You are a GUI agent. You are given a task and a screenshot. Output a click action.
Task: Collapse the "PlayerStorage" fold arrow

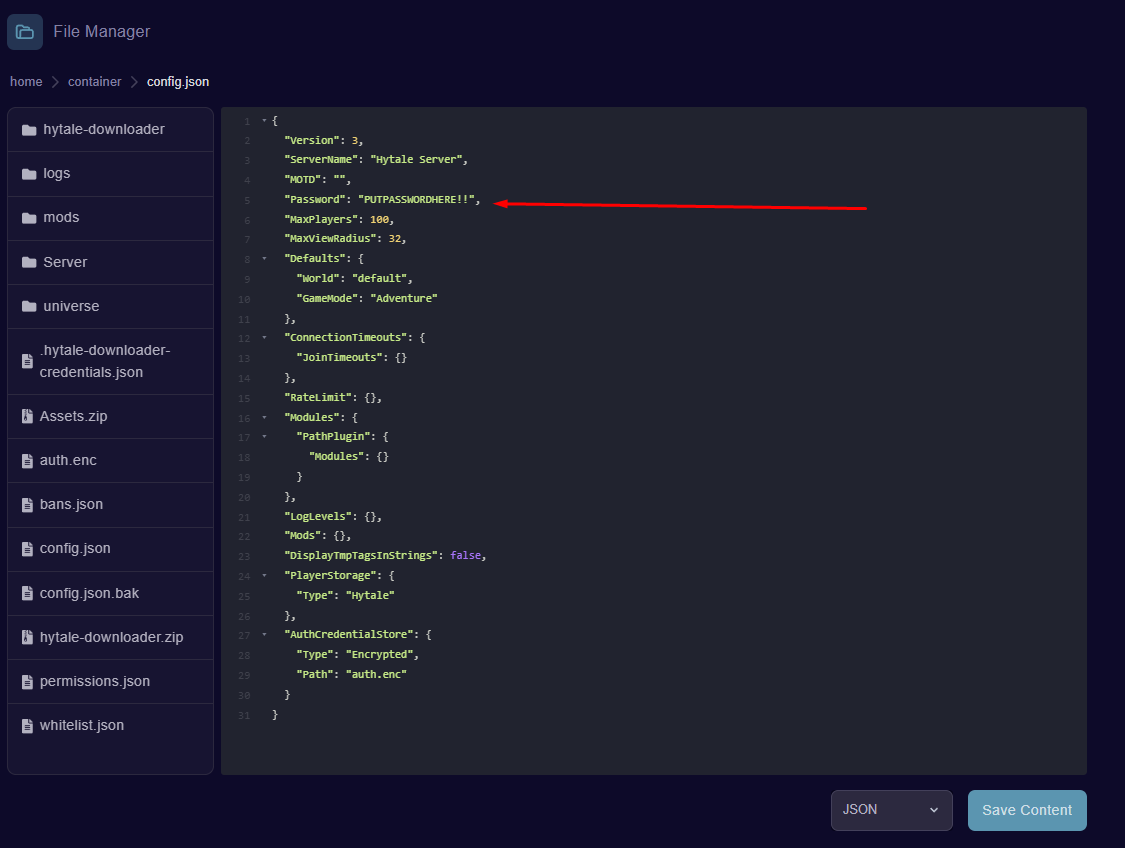(x=264, y=575)
